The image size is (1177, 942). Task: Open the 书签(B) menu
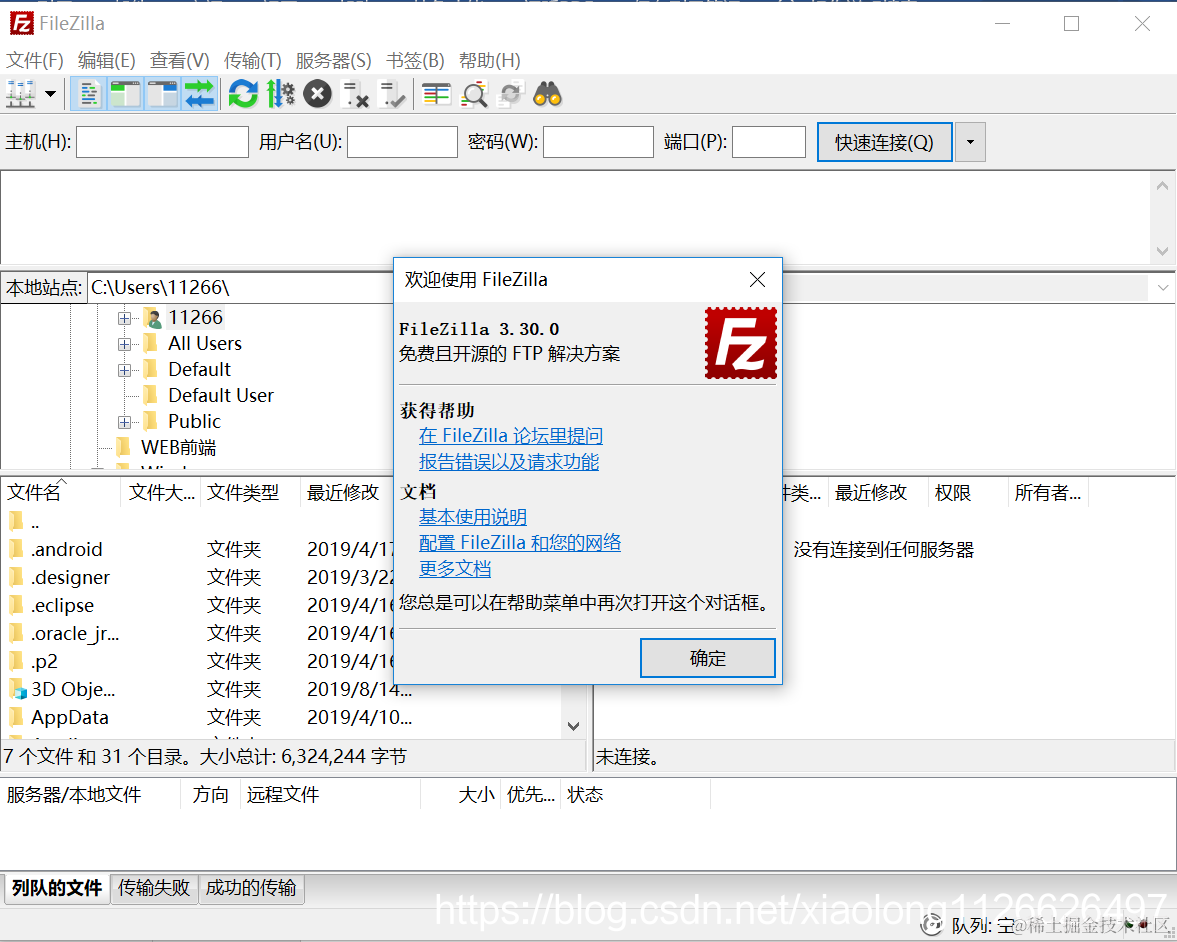coord(415,60)
